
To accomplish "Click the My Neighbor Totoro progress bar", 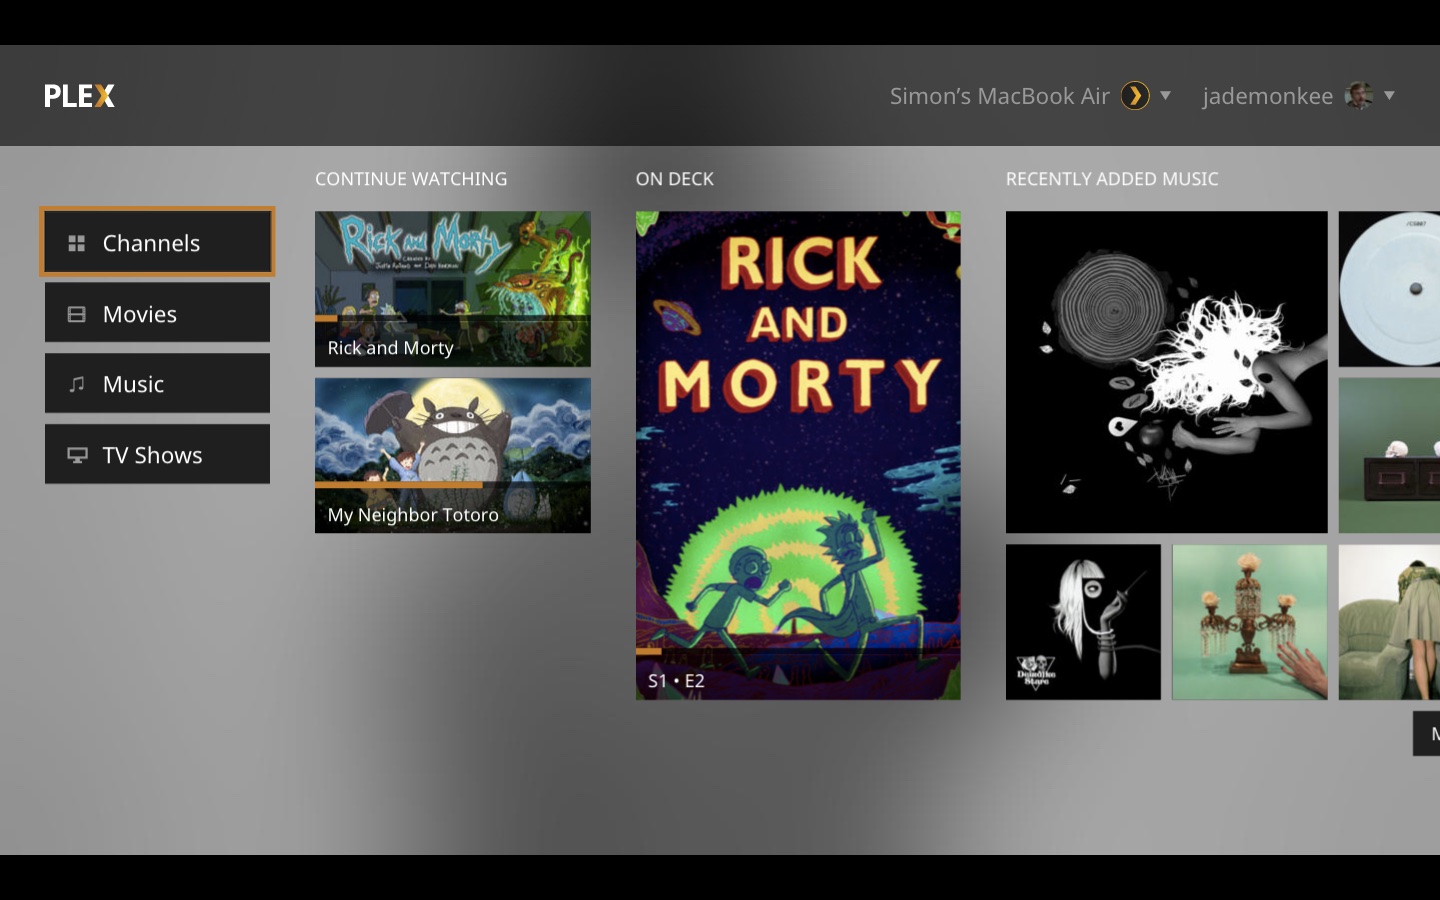I will [452, 485].
